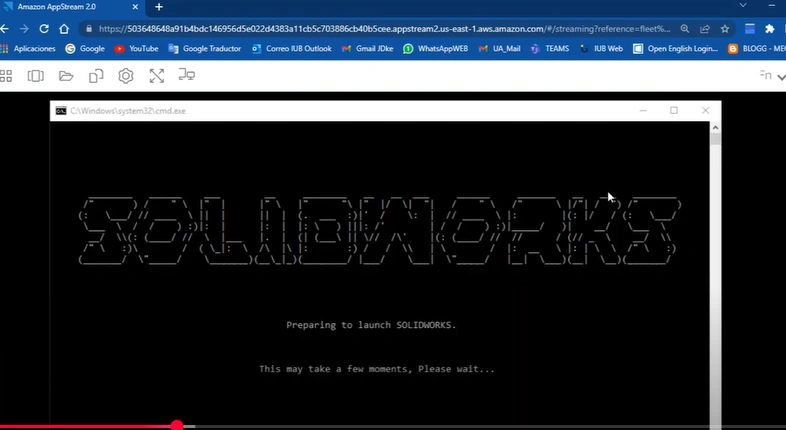
Task: Open the UA_Mail bookmark
Action: pos(499,49)
